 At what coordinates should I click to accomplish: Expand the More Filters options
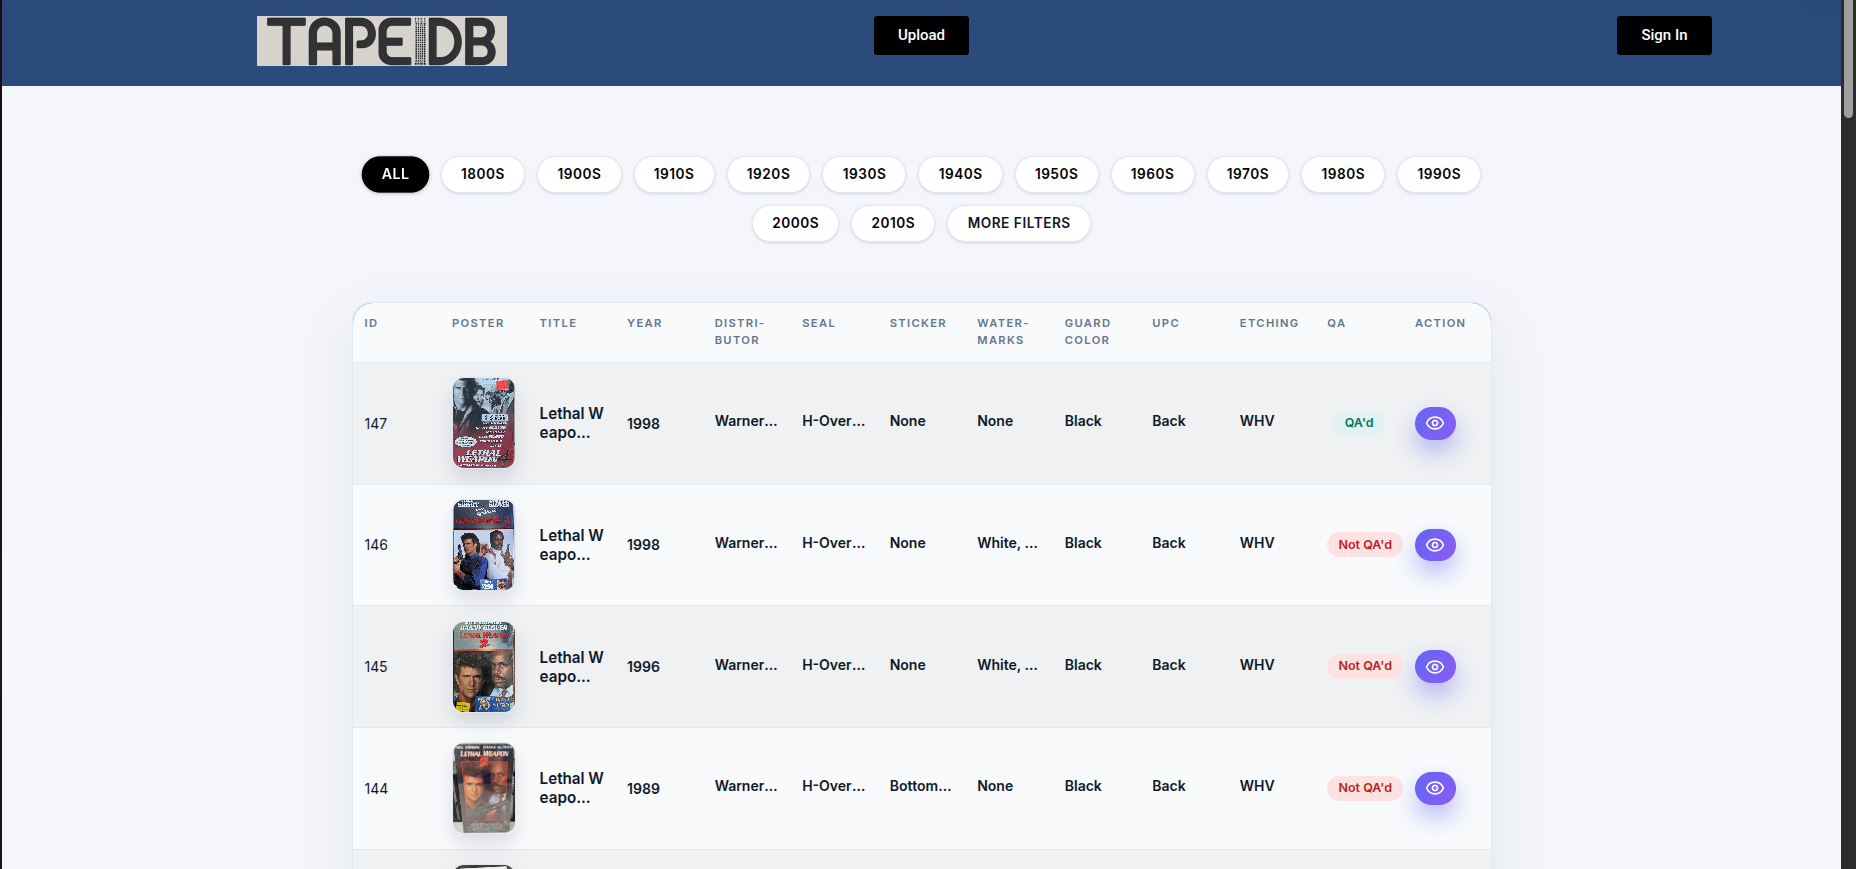click(1018, 223)
